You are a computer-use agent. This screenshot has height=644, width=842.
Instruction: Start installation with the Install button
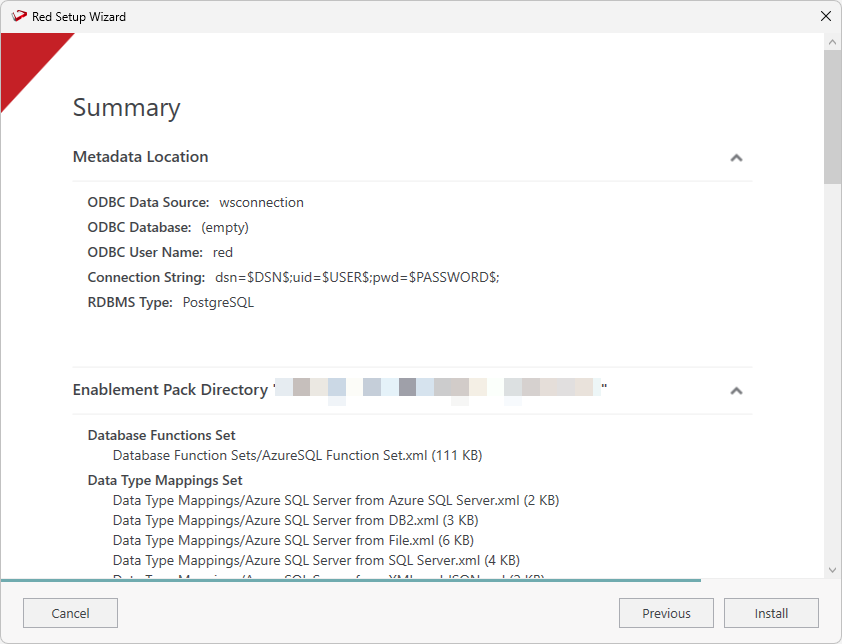pos(771,613)
